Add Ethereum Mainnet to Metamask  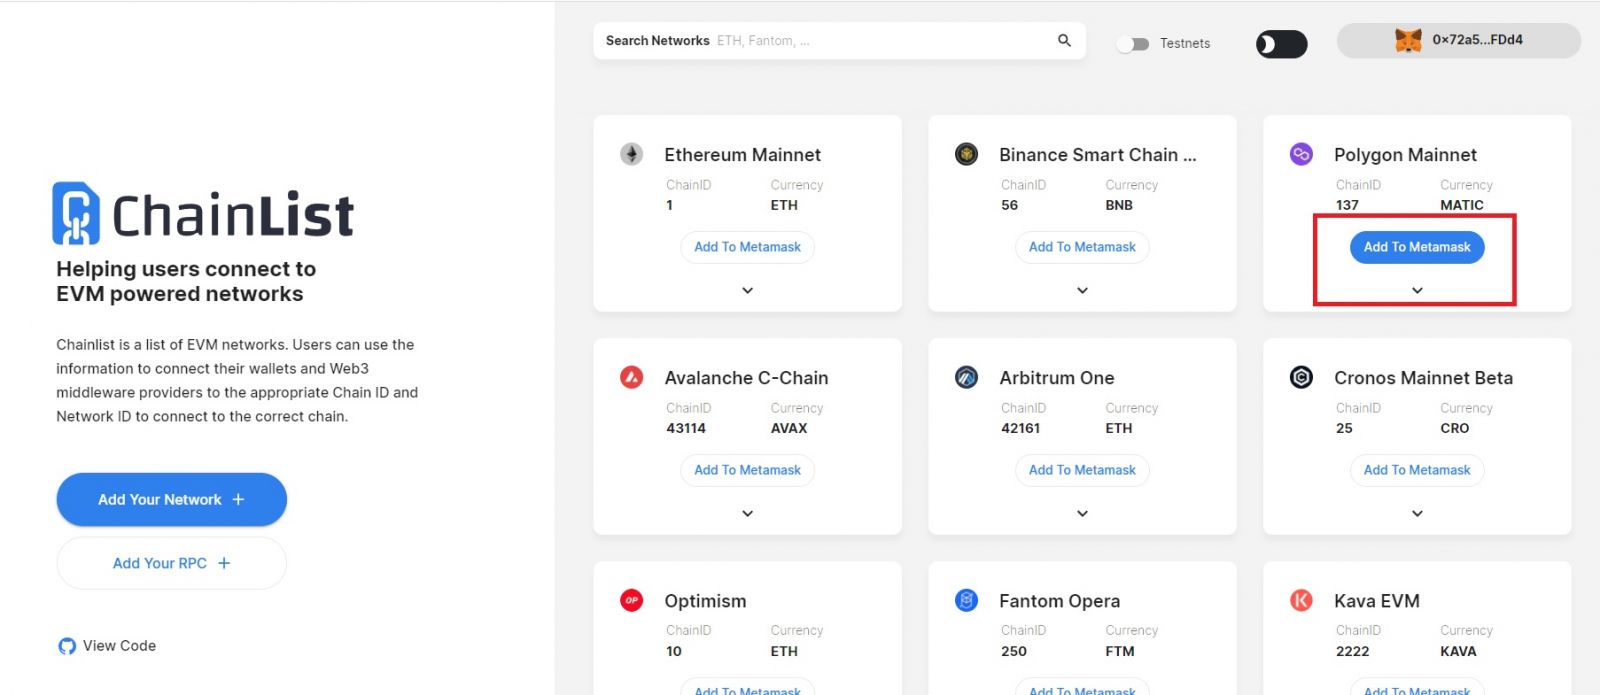pos(747,247)
